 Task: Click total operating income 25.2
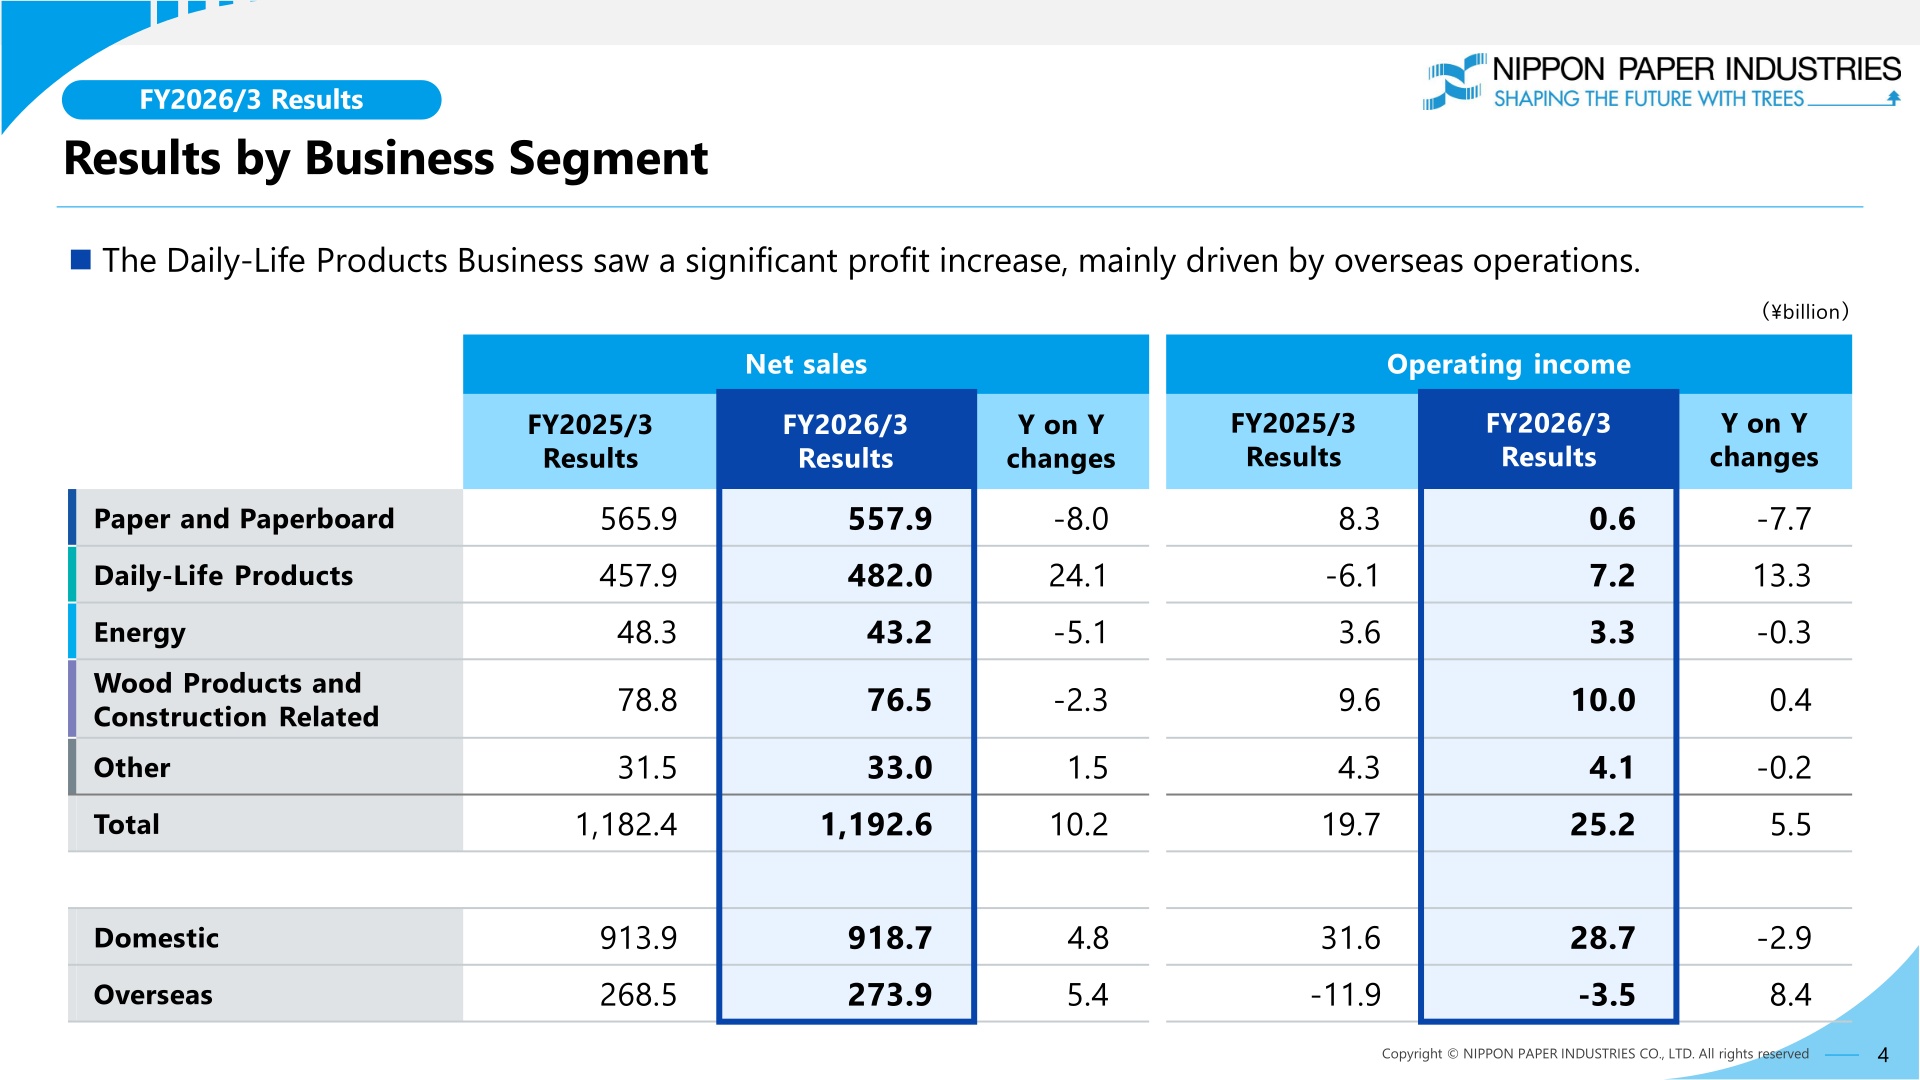coord(1603,825)
